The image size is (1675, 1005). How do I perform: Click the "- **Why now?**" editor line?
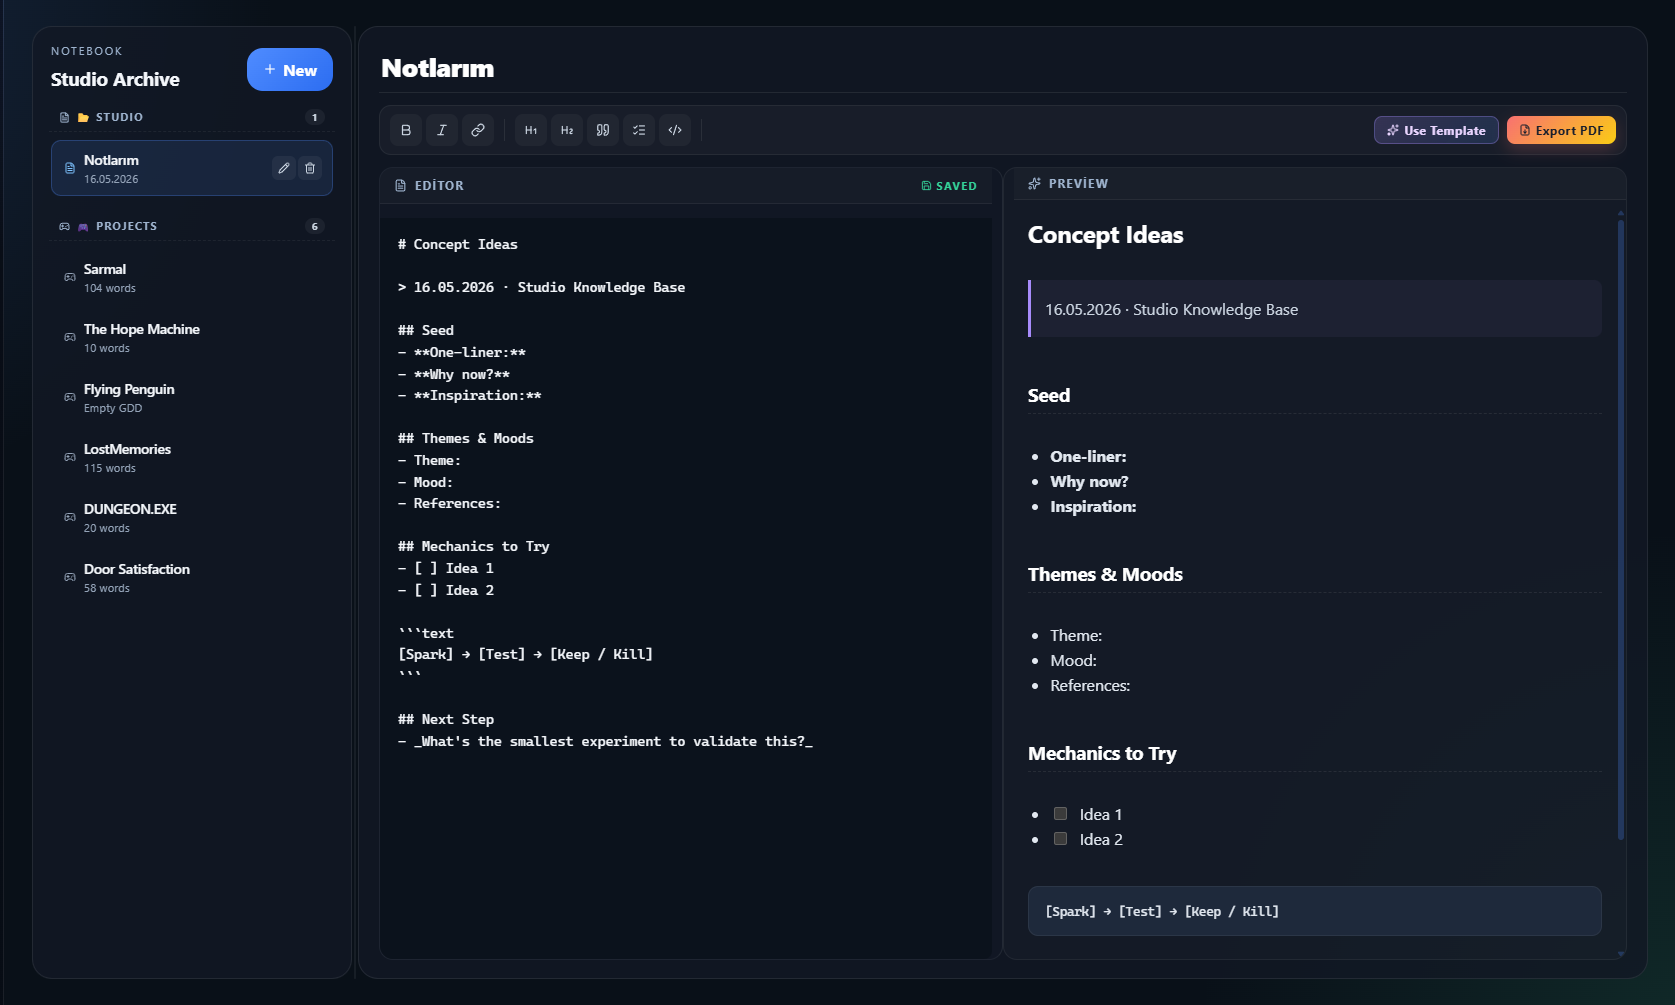[454, 374]
